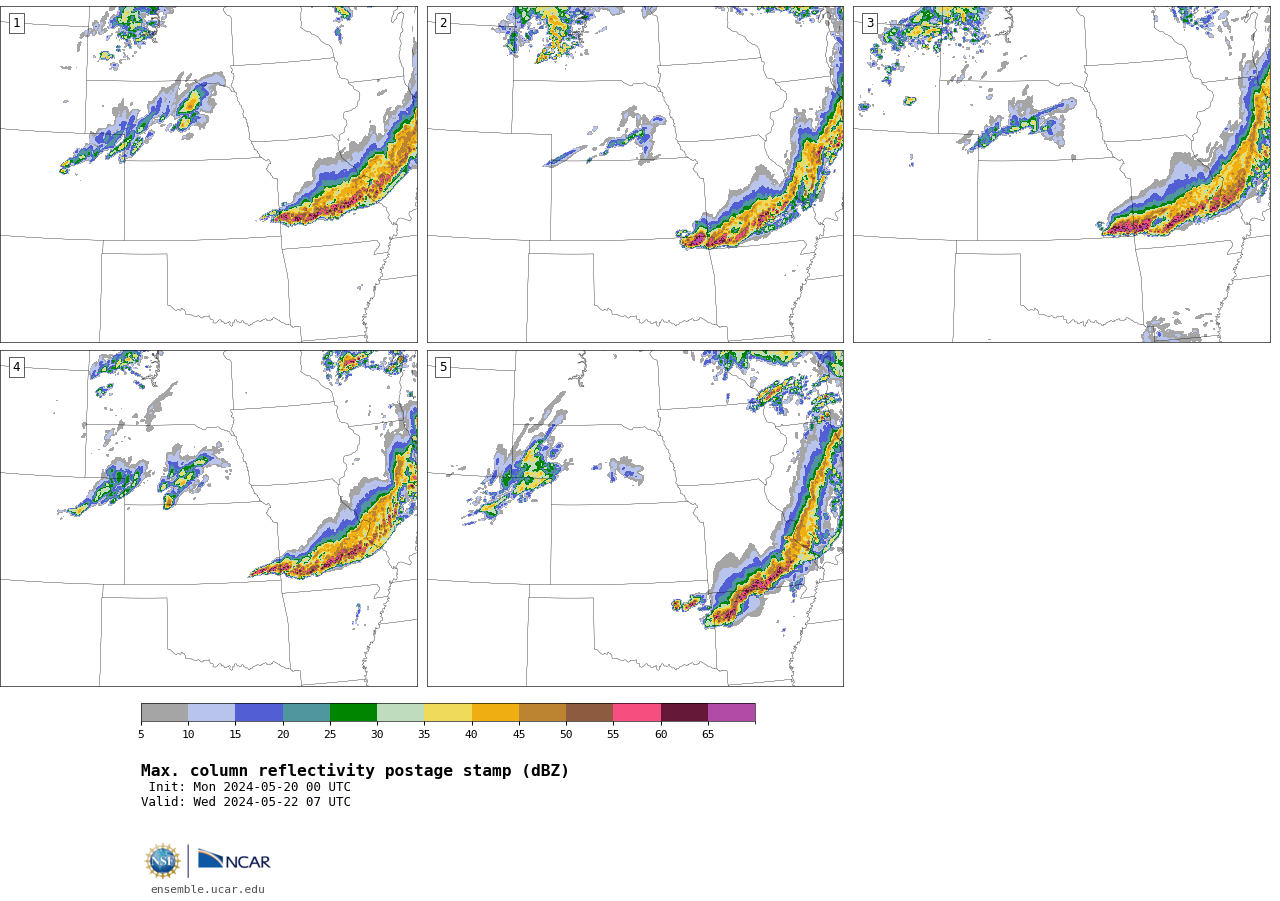Click the brown 50-55 dBZ swatch
Screen dimensions: 1280x901
[x=590, y=713]
